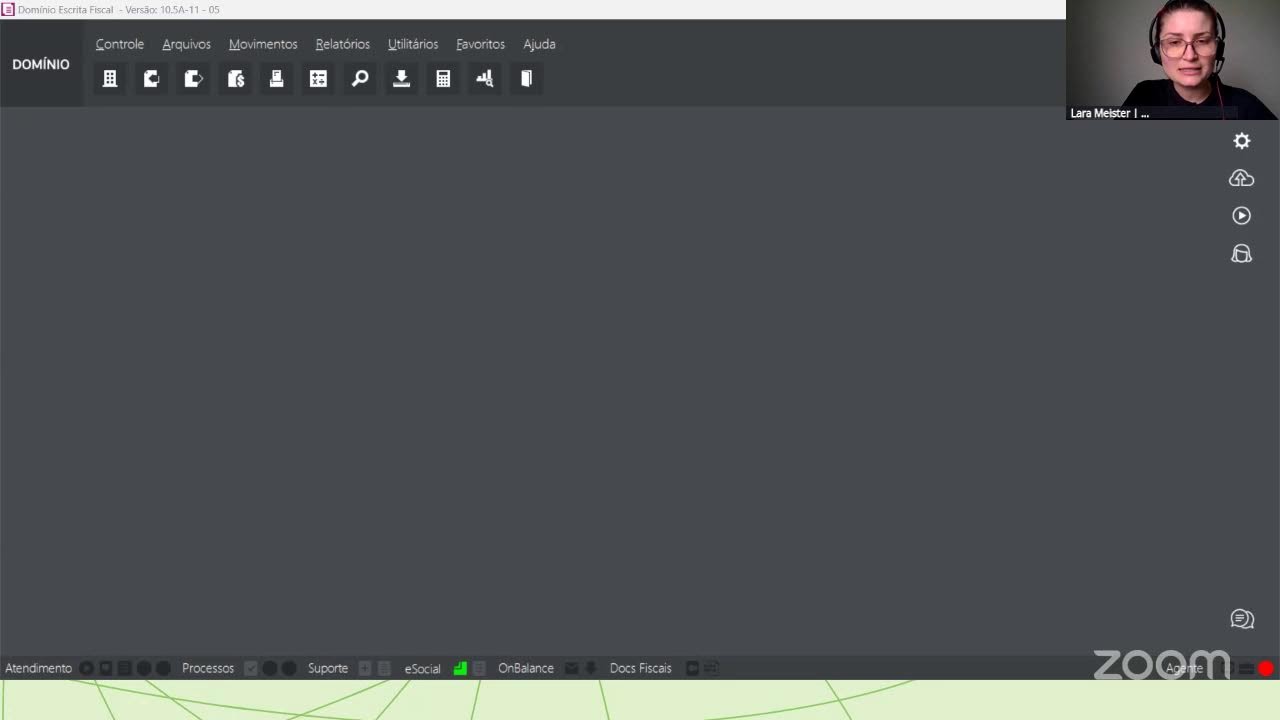1280x720 pixels.
Task: Click the math operators (plus minus) toolbar icon
Action: (318, 78)
